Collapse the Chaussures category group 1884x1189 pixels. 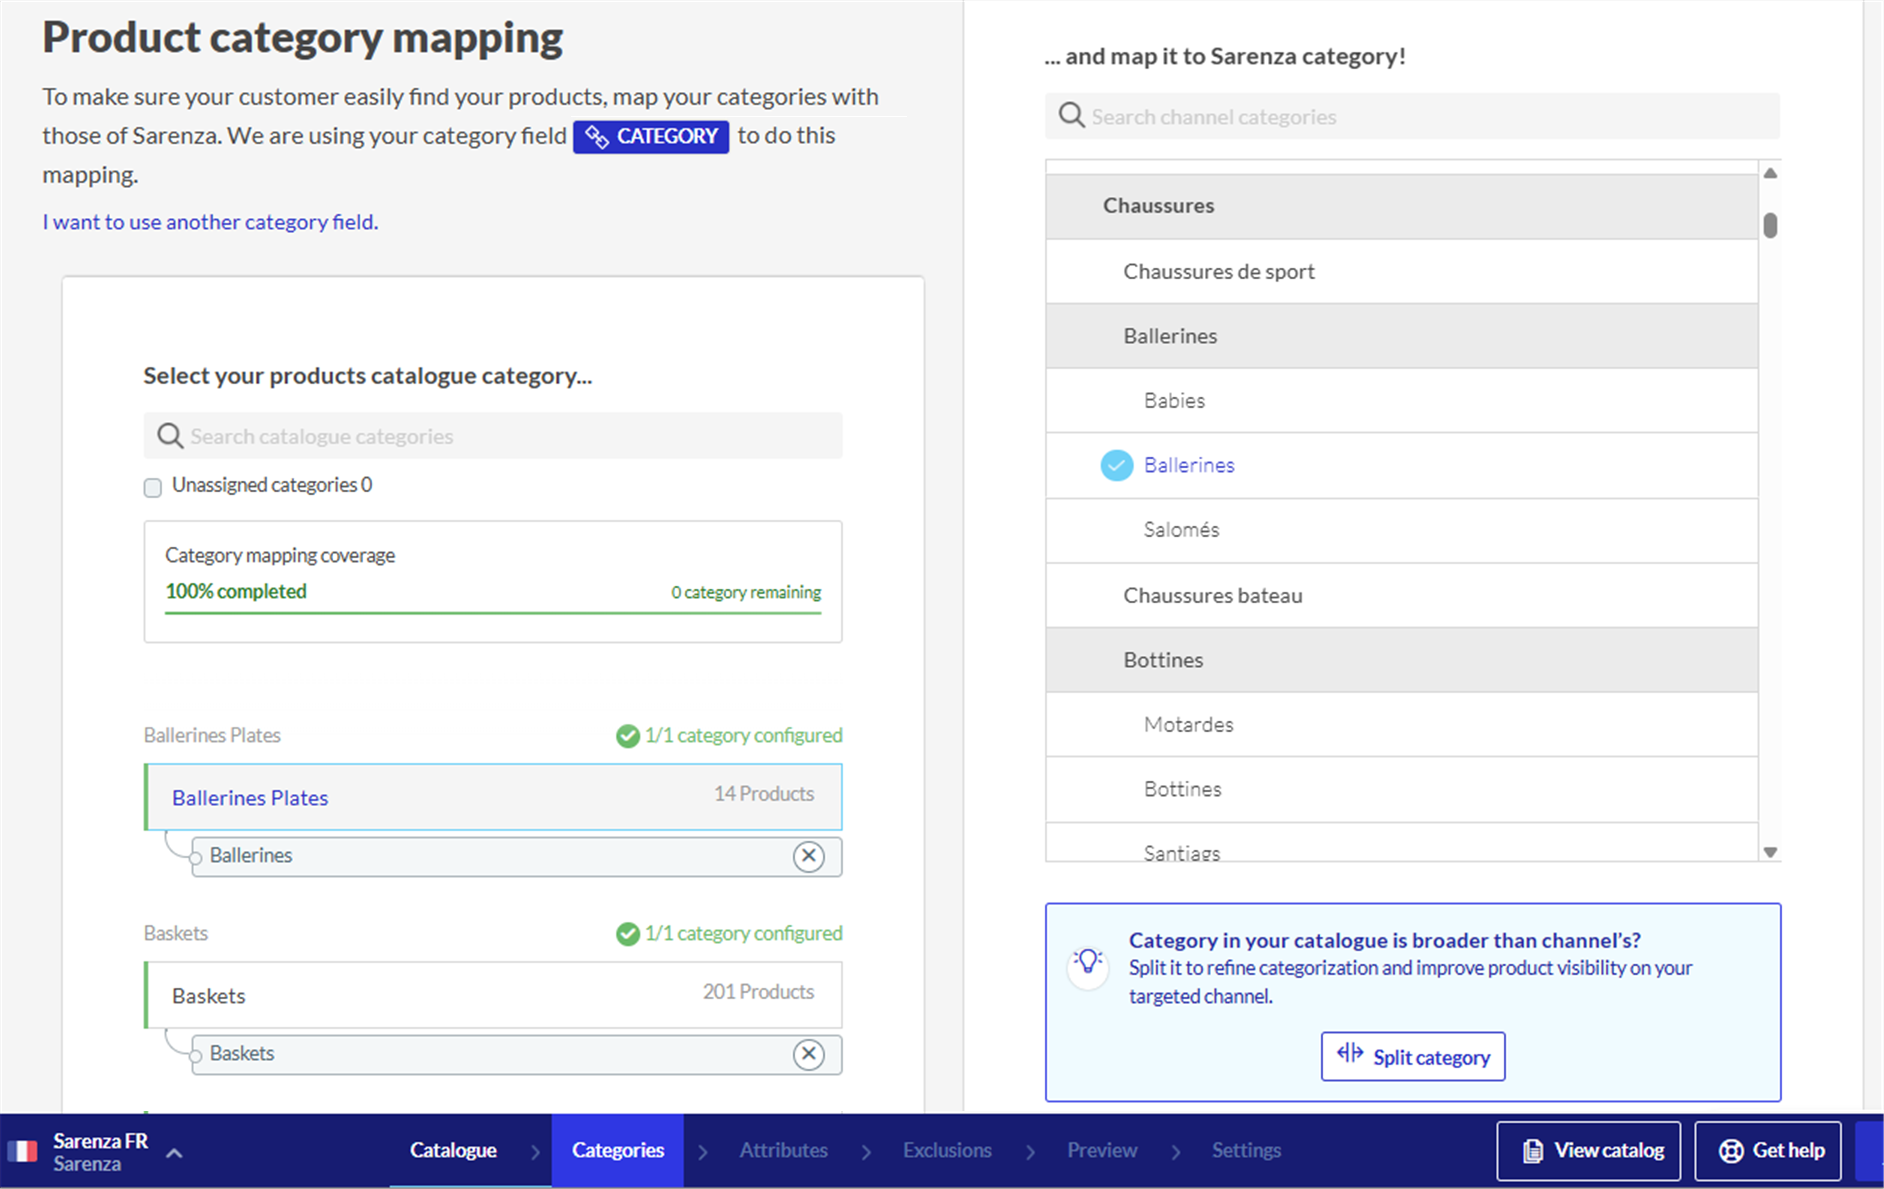click(x=1158, y=206)
